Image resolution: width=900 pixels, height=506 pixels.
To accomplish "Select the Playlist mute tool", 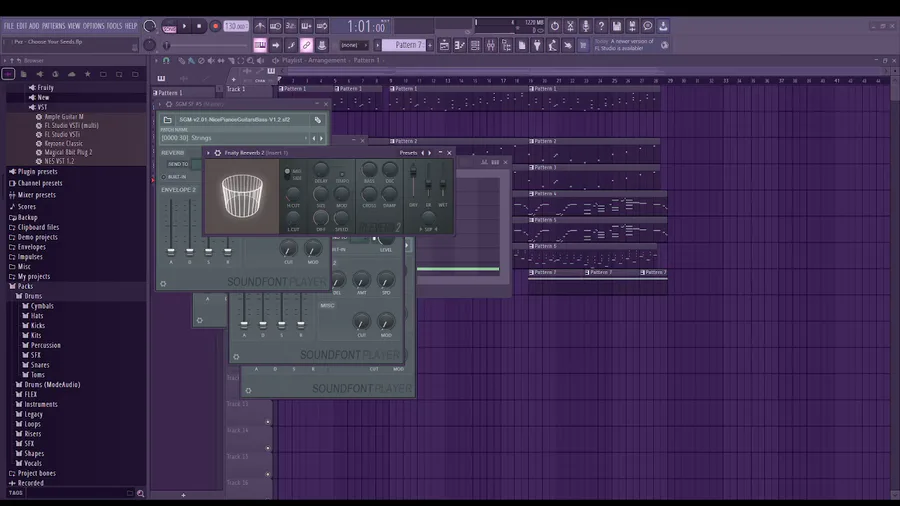I will coord(211,60).
